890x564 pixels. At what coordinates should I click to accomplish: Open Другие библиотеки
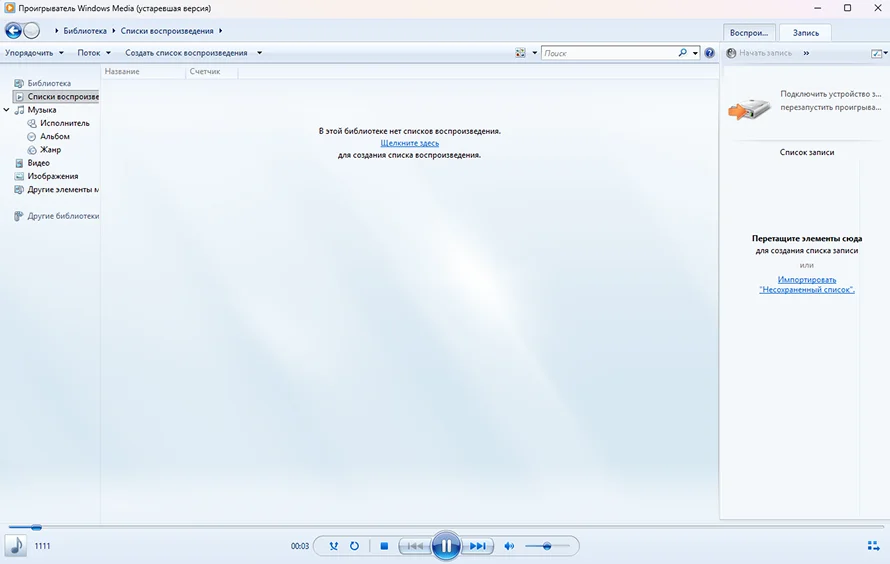click(x=57, y=216)
